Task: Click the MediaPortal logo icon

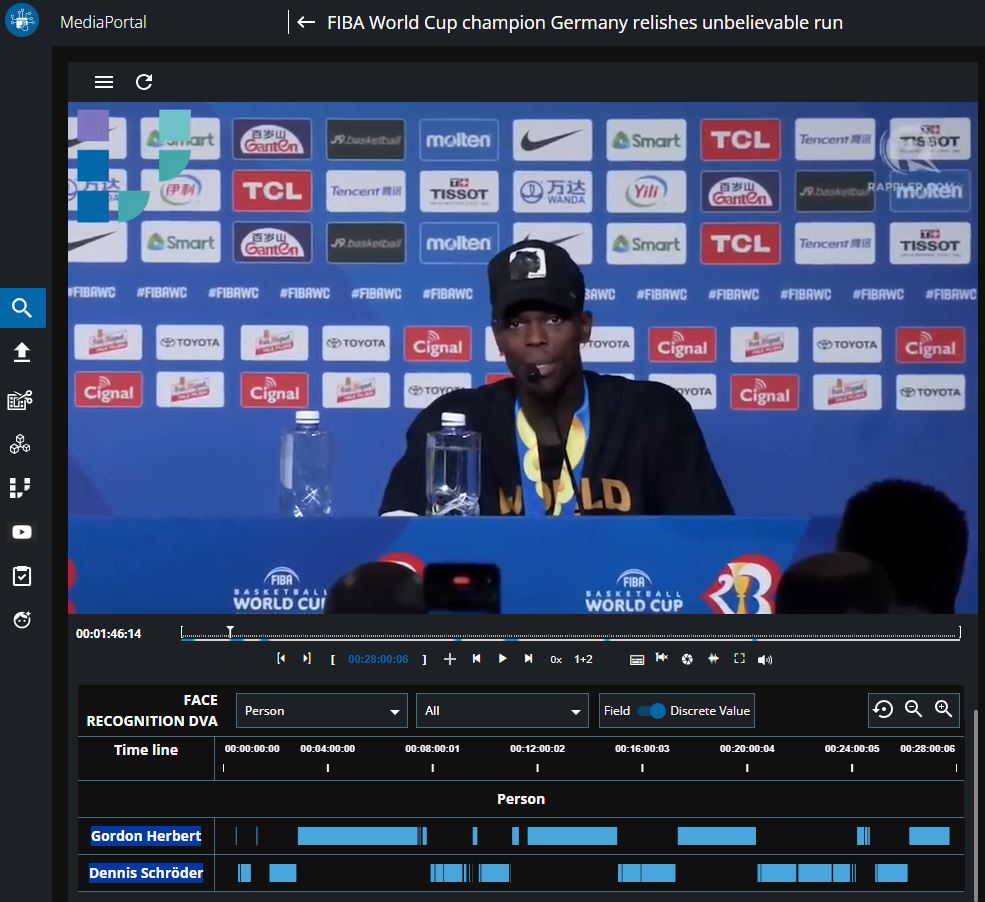Action: 22,20
